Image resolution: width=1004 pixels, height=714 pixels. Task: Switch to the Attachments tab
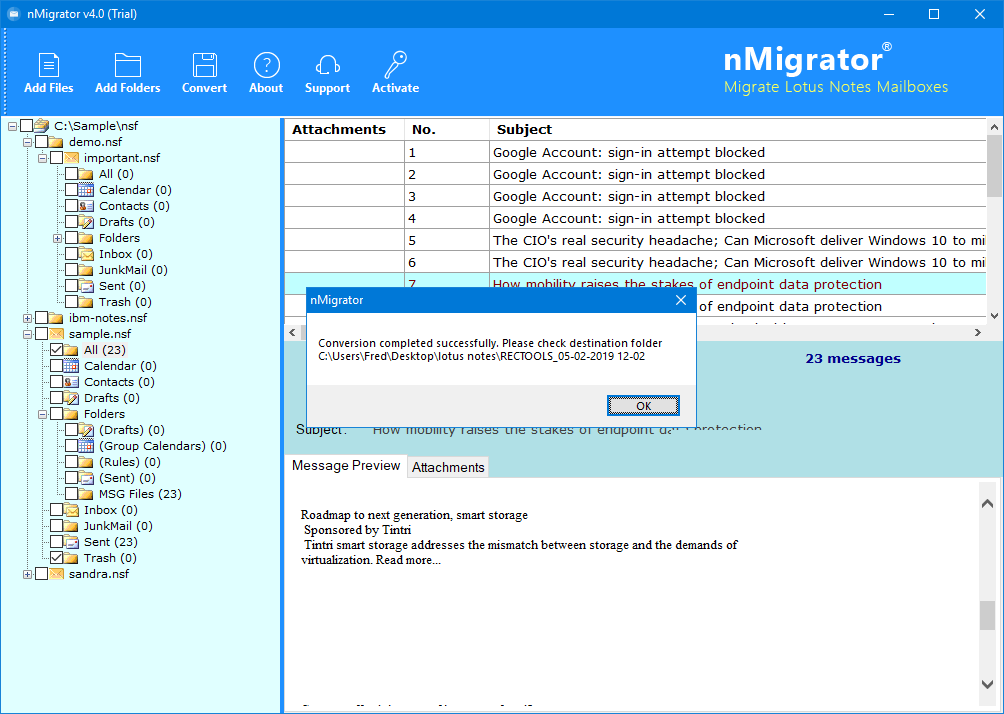(x=448, y=467)
